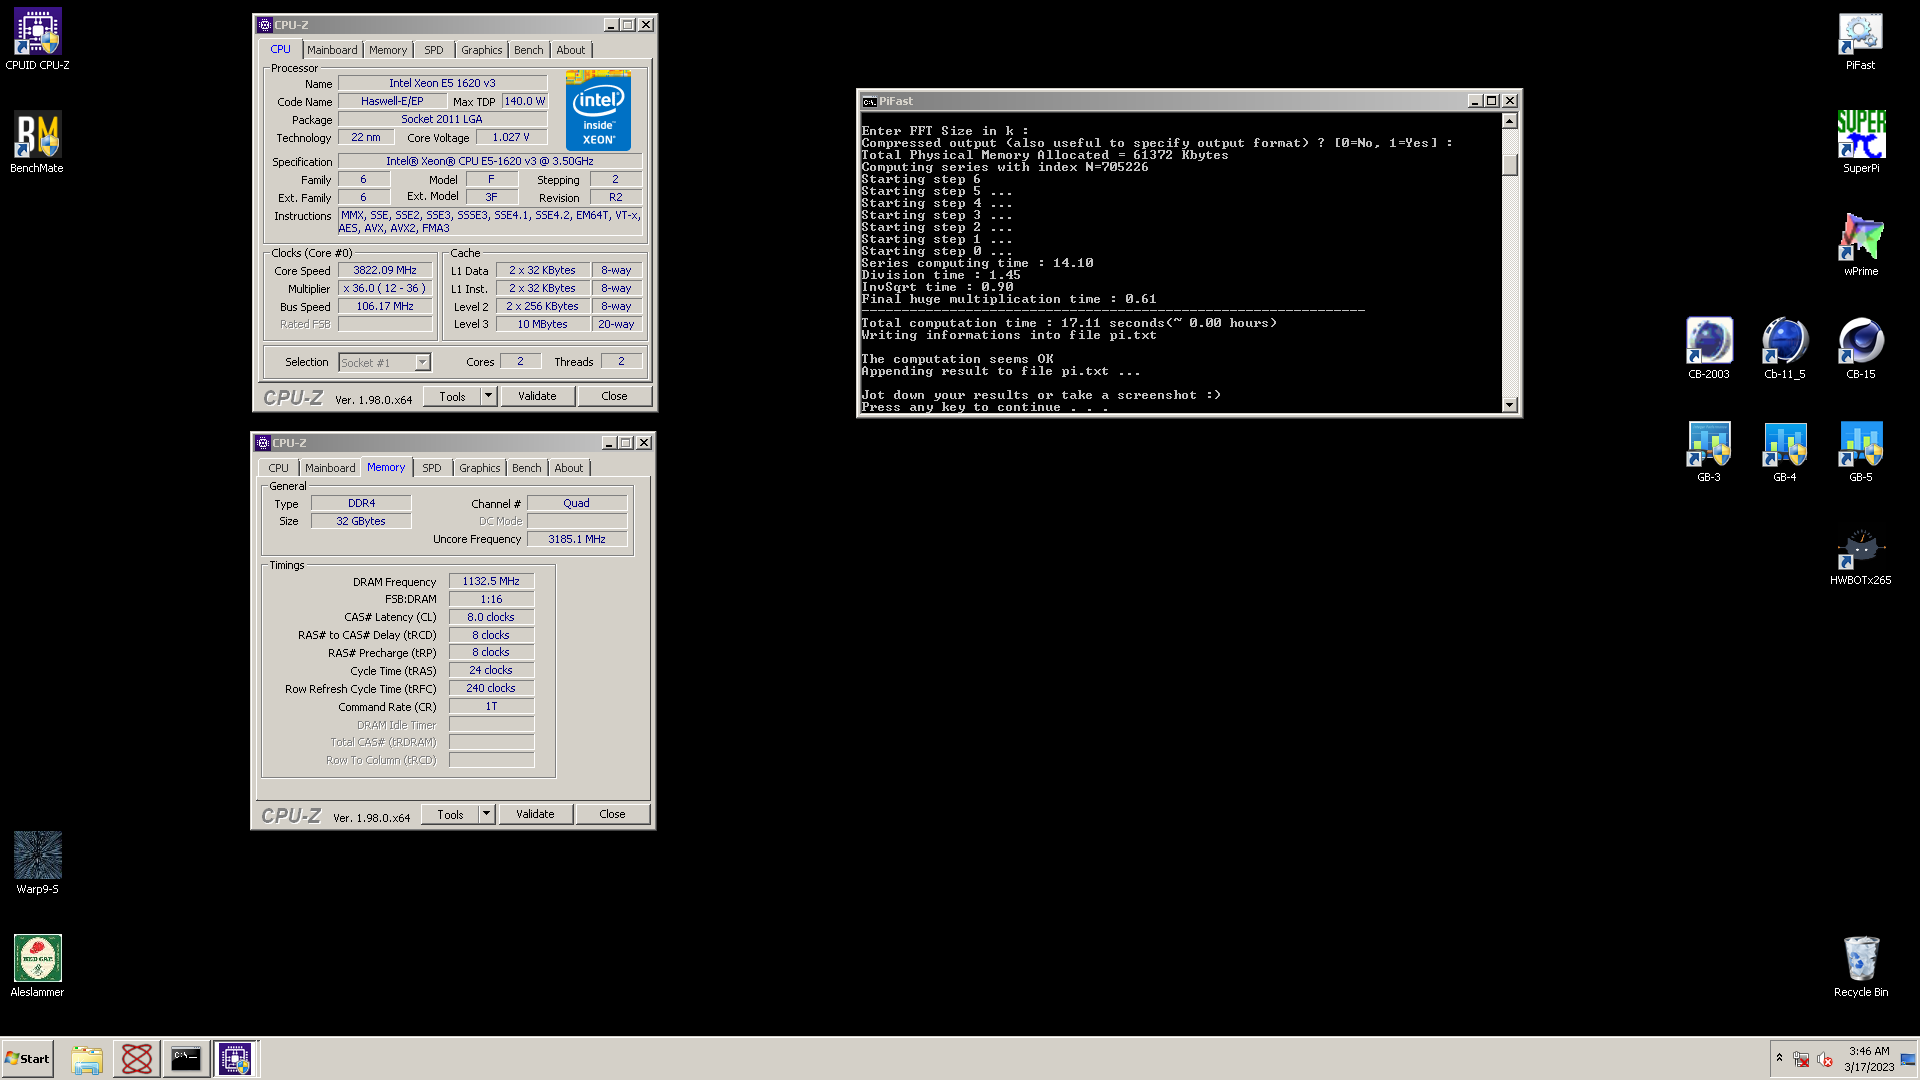Open the SPD tab in upper CPU-Z
The image size is (1920, 1080).
click(x=433, y=50)
